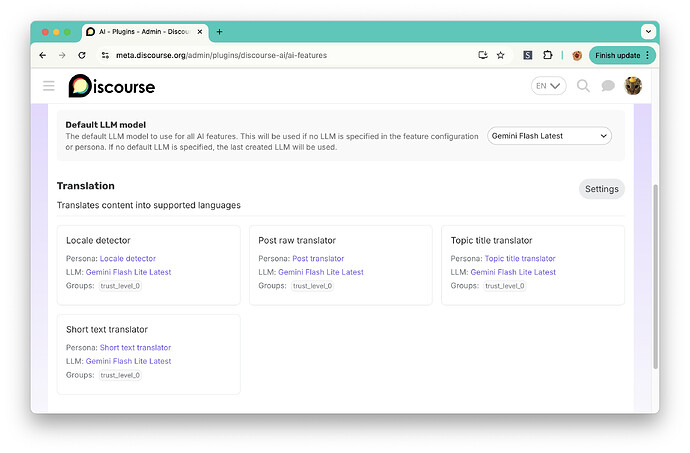Open the S browser extension
690x453 pixels.
[528, 55]
